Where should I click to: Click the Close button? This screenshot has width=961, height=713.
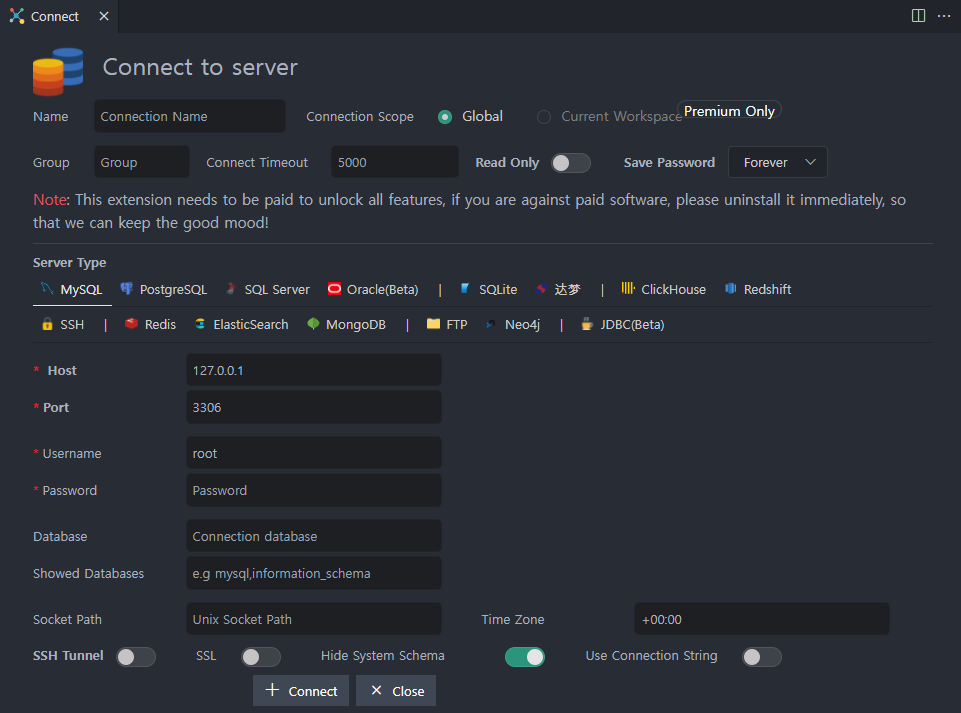(396, 691)
